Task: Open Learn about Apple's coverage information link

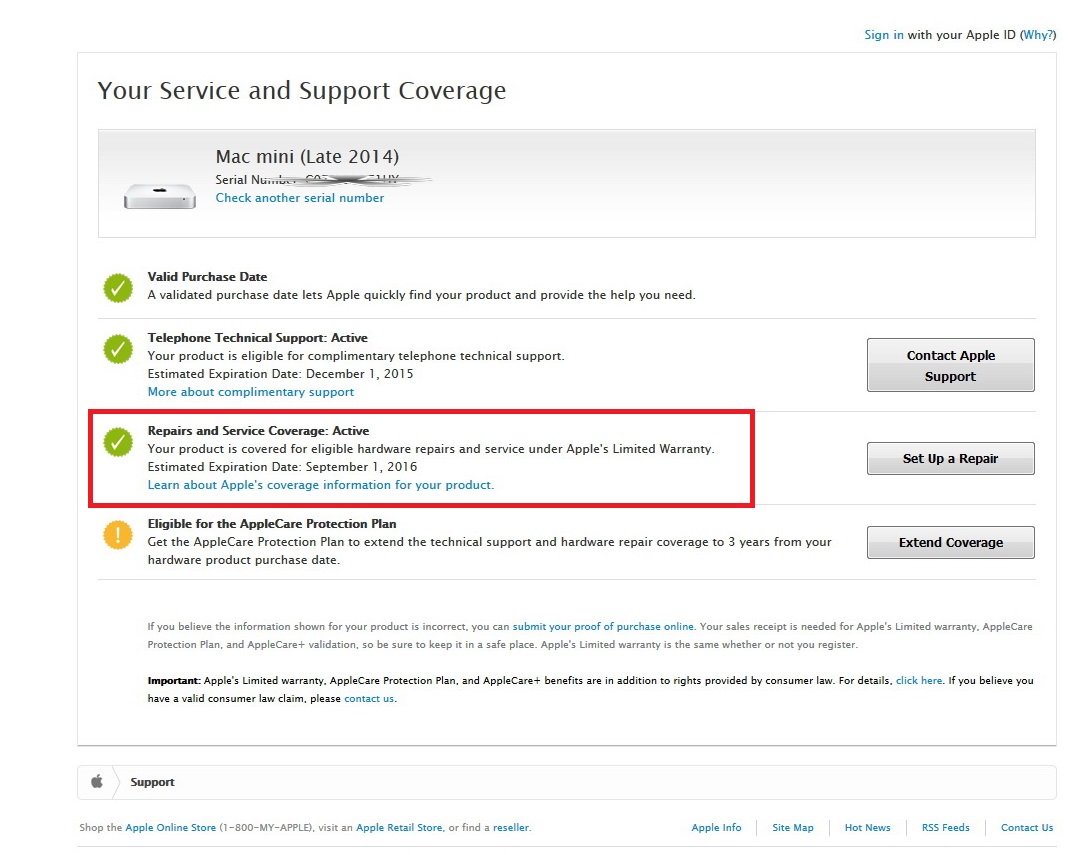Action: click(x=321, y=485)
